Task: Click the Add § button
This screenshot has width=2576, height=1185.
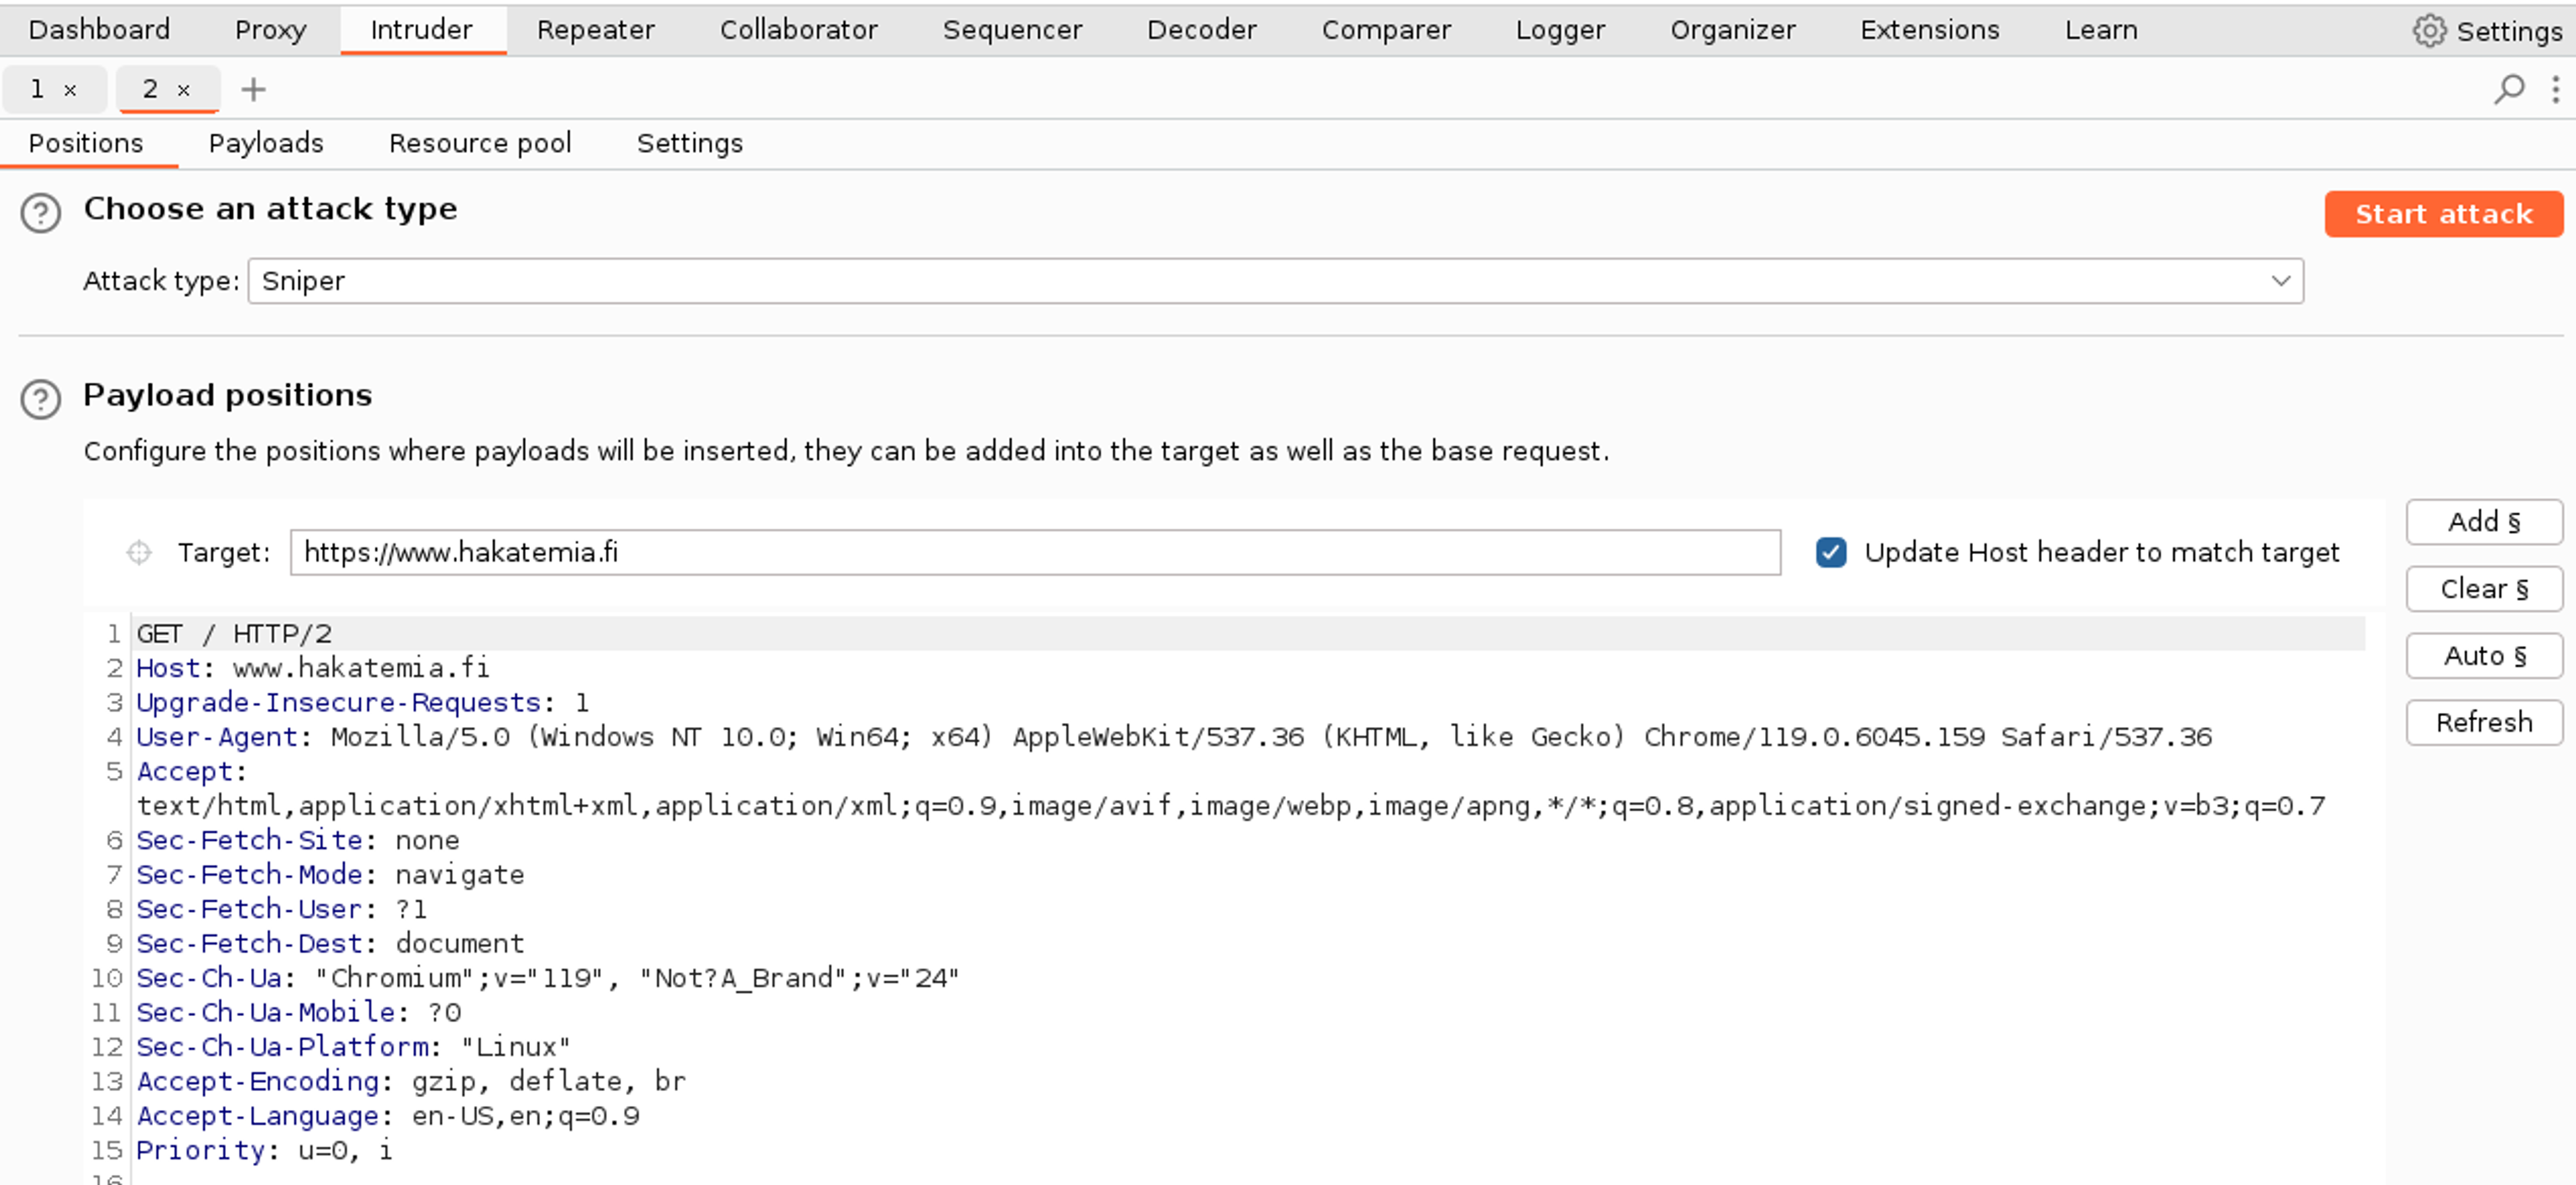Action: (2483, 522)
